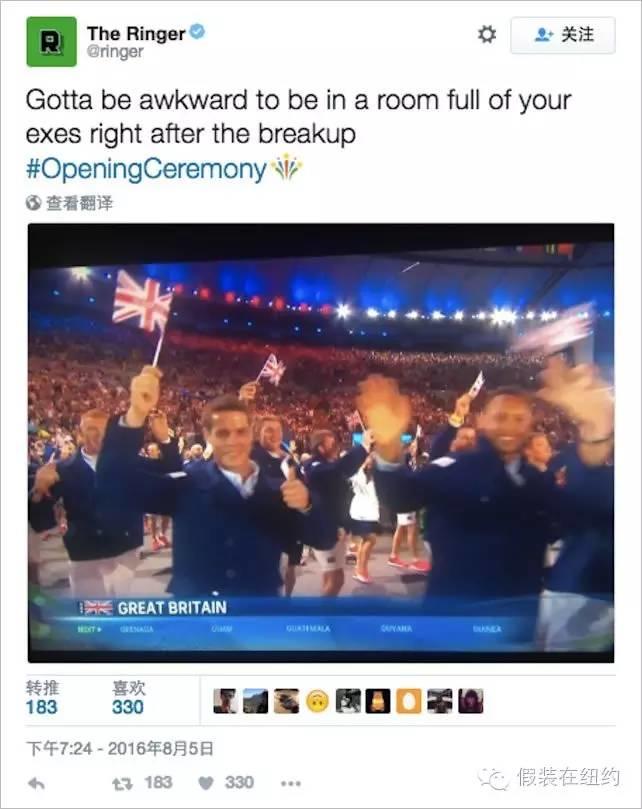Click the blue verified badge
The image size is (642, 809).
[x=198, y=32]
